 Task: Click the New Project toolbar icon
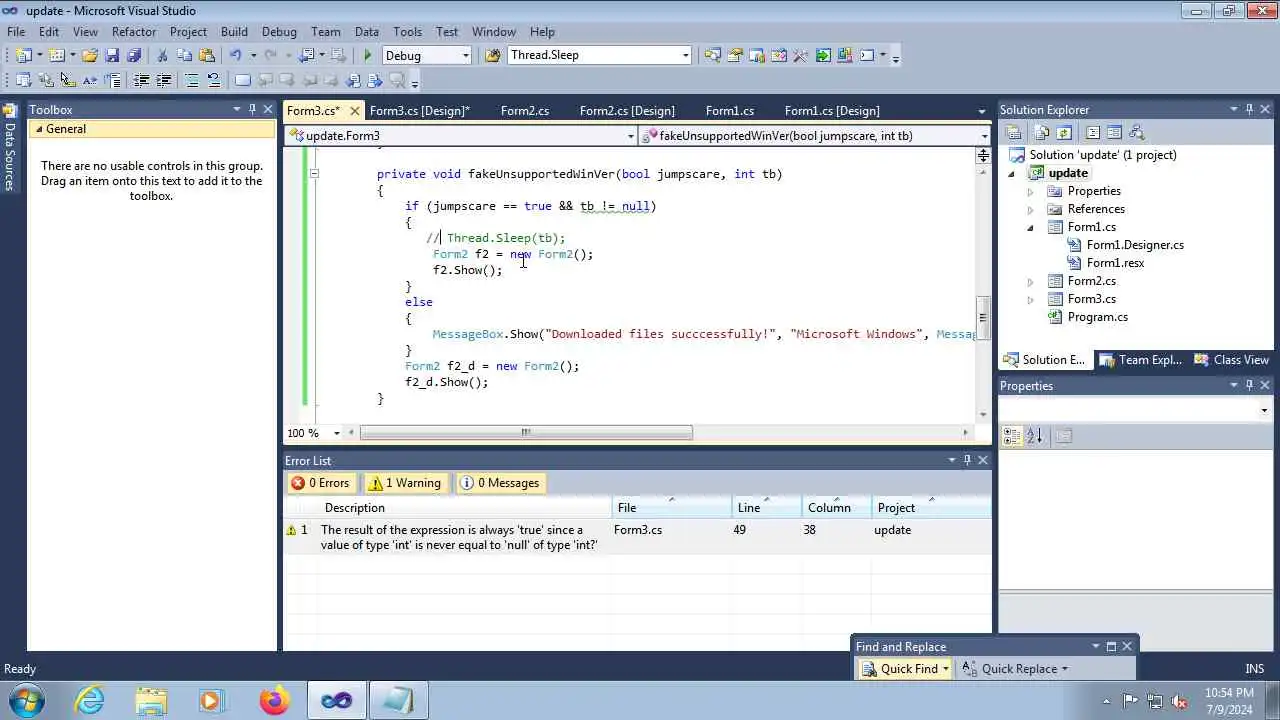[x=24, y=55]
